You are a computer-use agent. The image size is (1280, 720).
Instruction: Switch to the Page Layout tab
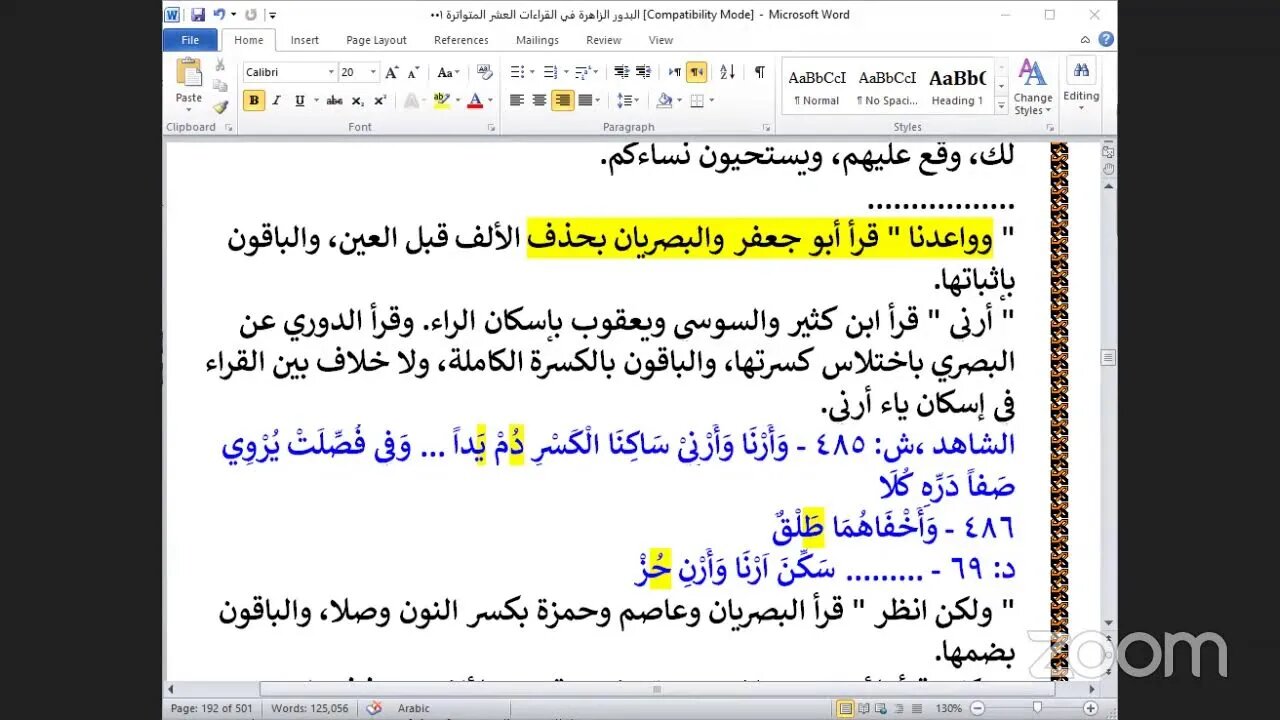[x=376, y=40]
